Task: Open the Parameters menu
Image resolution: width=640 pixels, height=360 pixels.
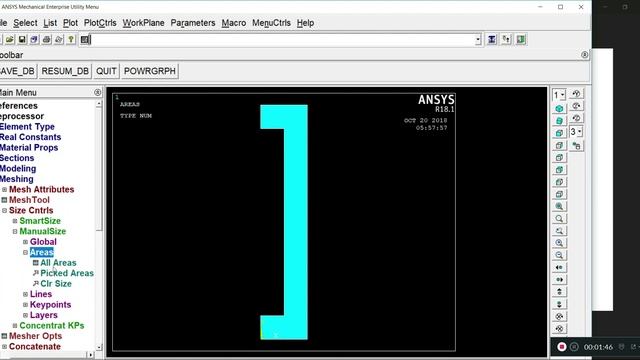Action: coord(193,23)
